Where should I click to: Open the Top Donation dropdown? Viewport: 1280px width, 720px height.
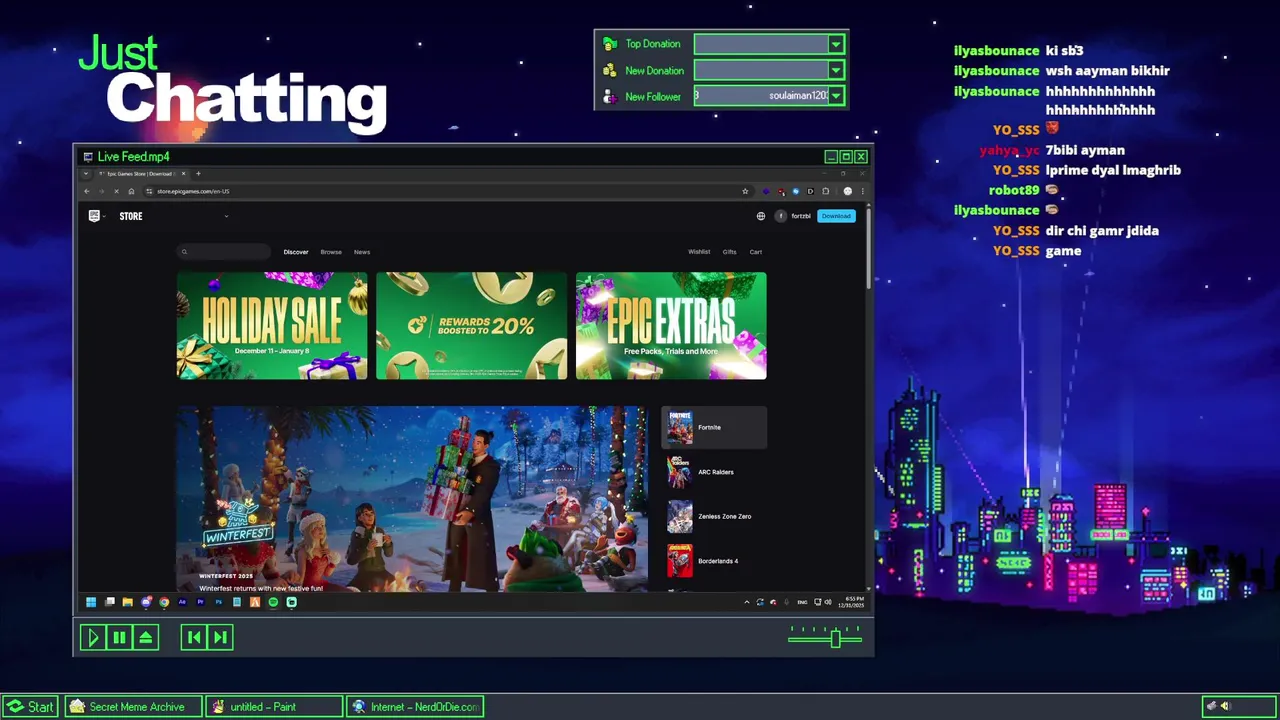click(836, 44)
